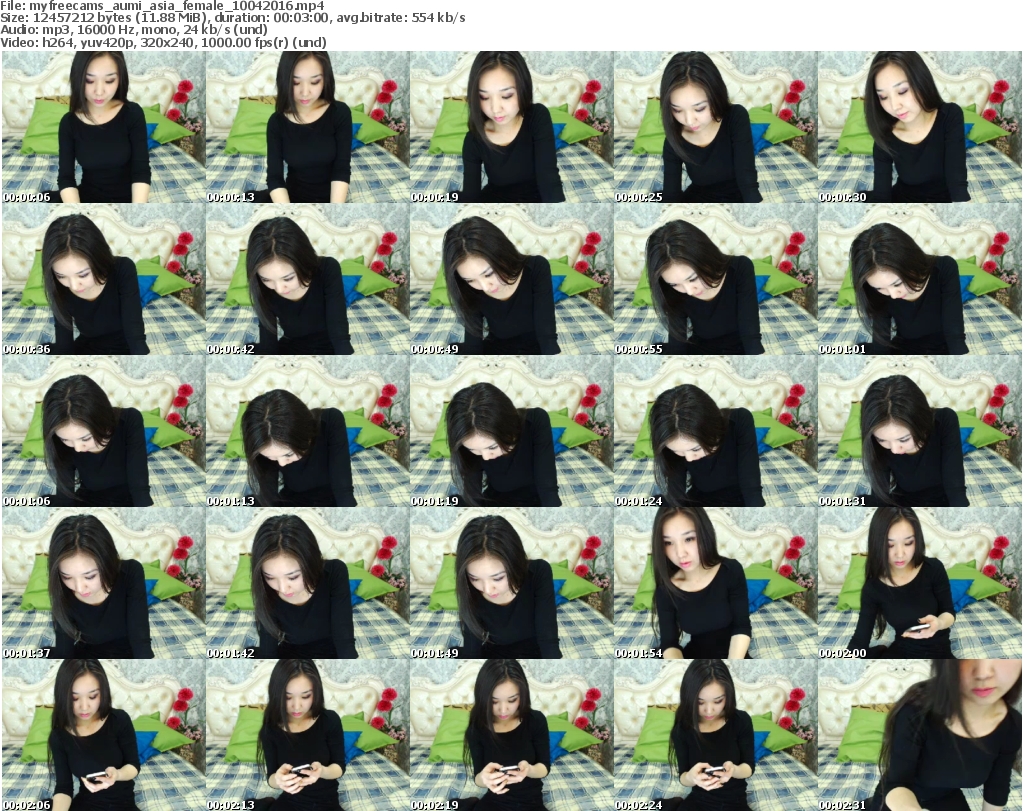The image size is (1024, 811).
Task: Choose the thumbnail marked 00:00:36
Action: point(104,279)
